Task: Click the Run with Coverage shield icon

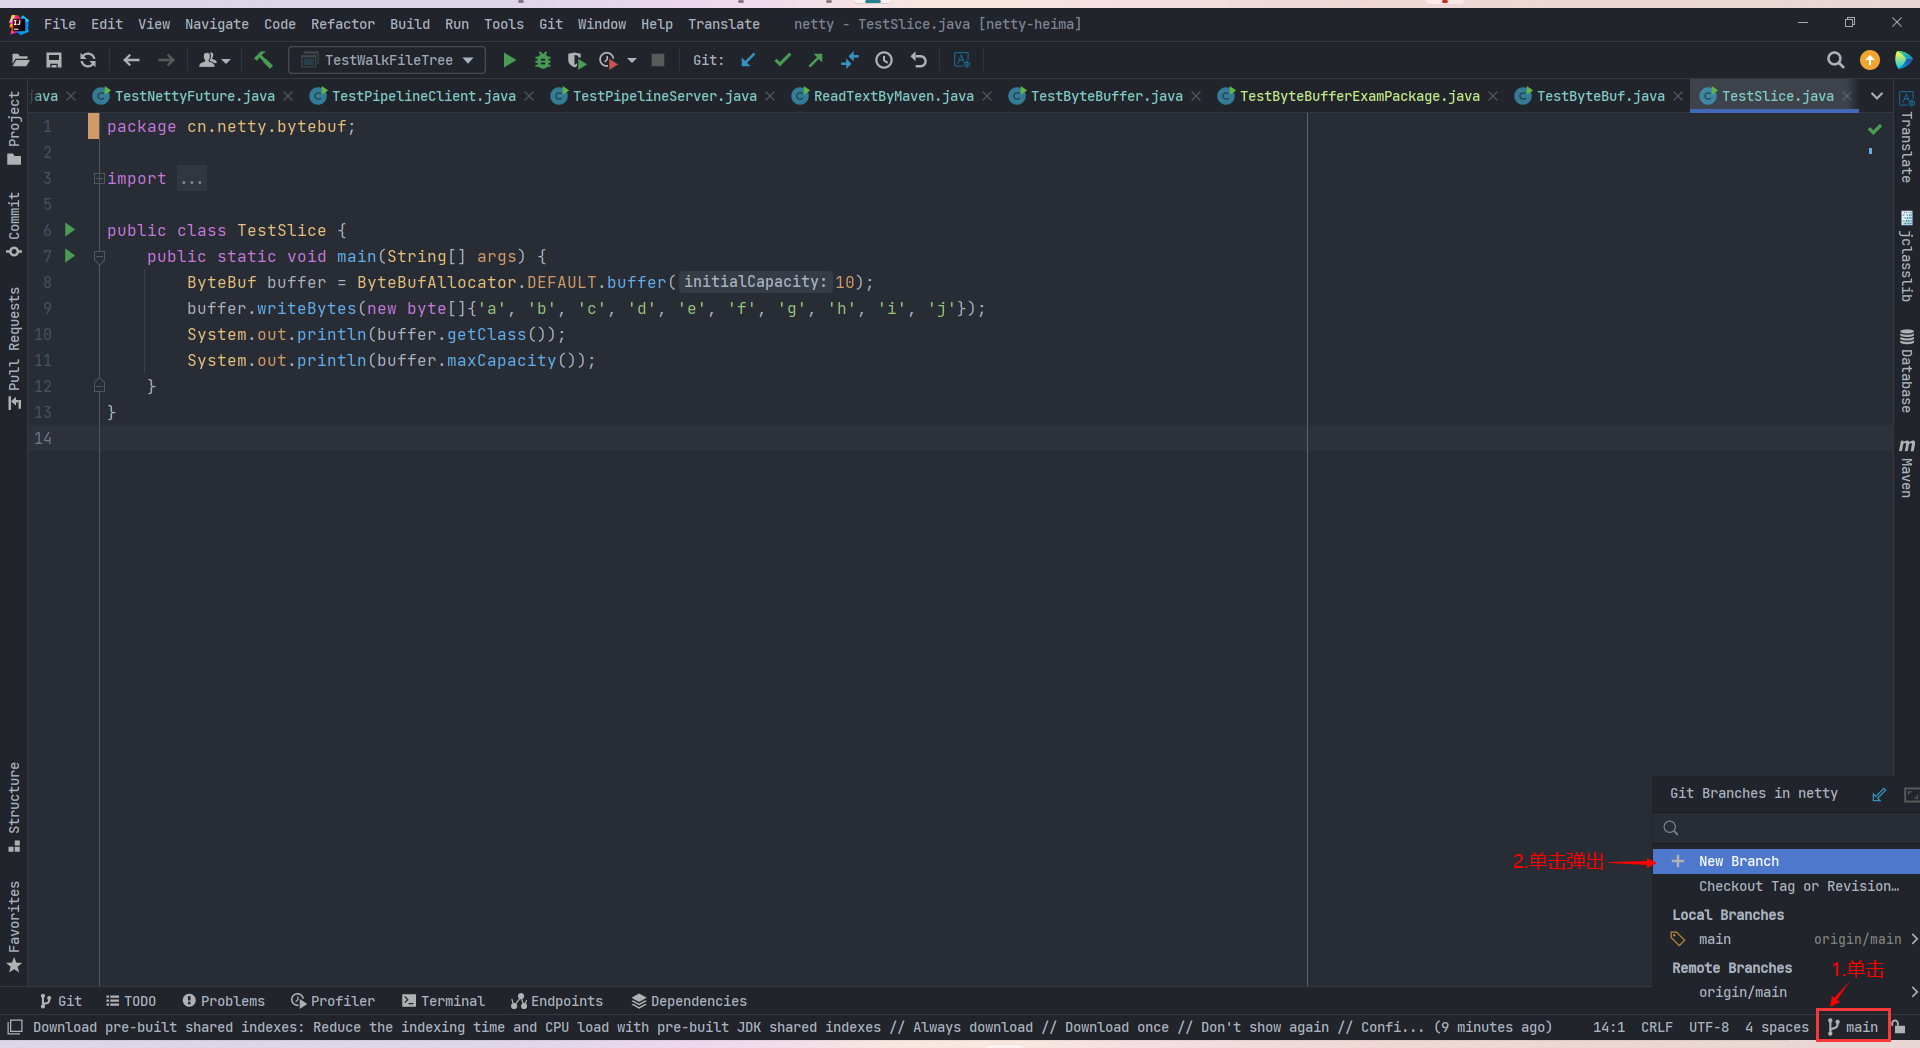Action: [576, 60]
